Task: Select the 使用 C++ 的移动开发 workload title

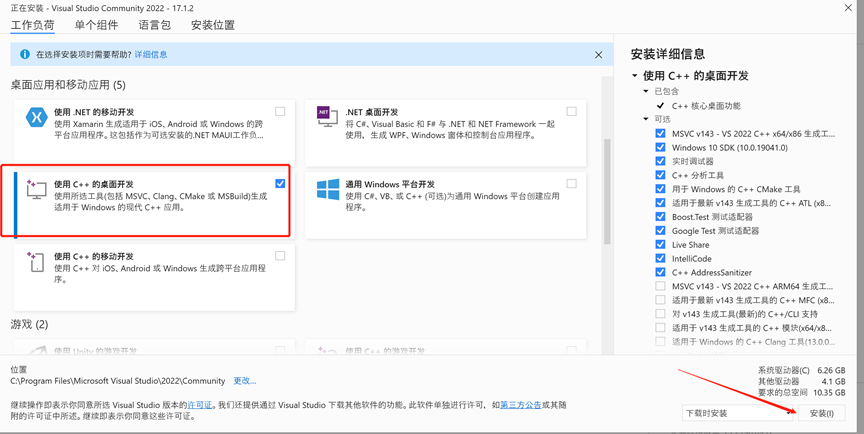Action: tap(94, 256)
